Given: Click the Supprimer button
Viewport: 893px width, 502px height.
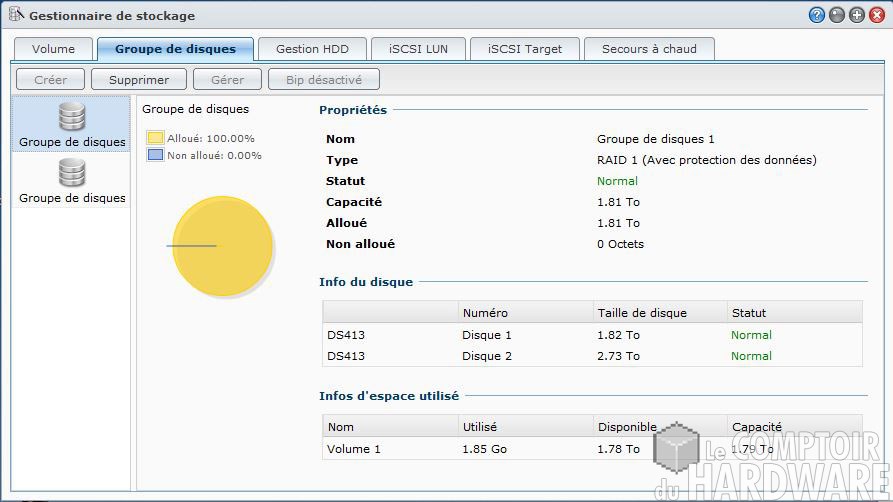Looking at the screenshot, I should 139,80.
